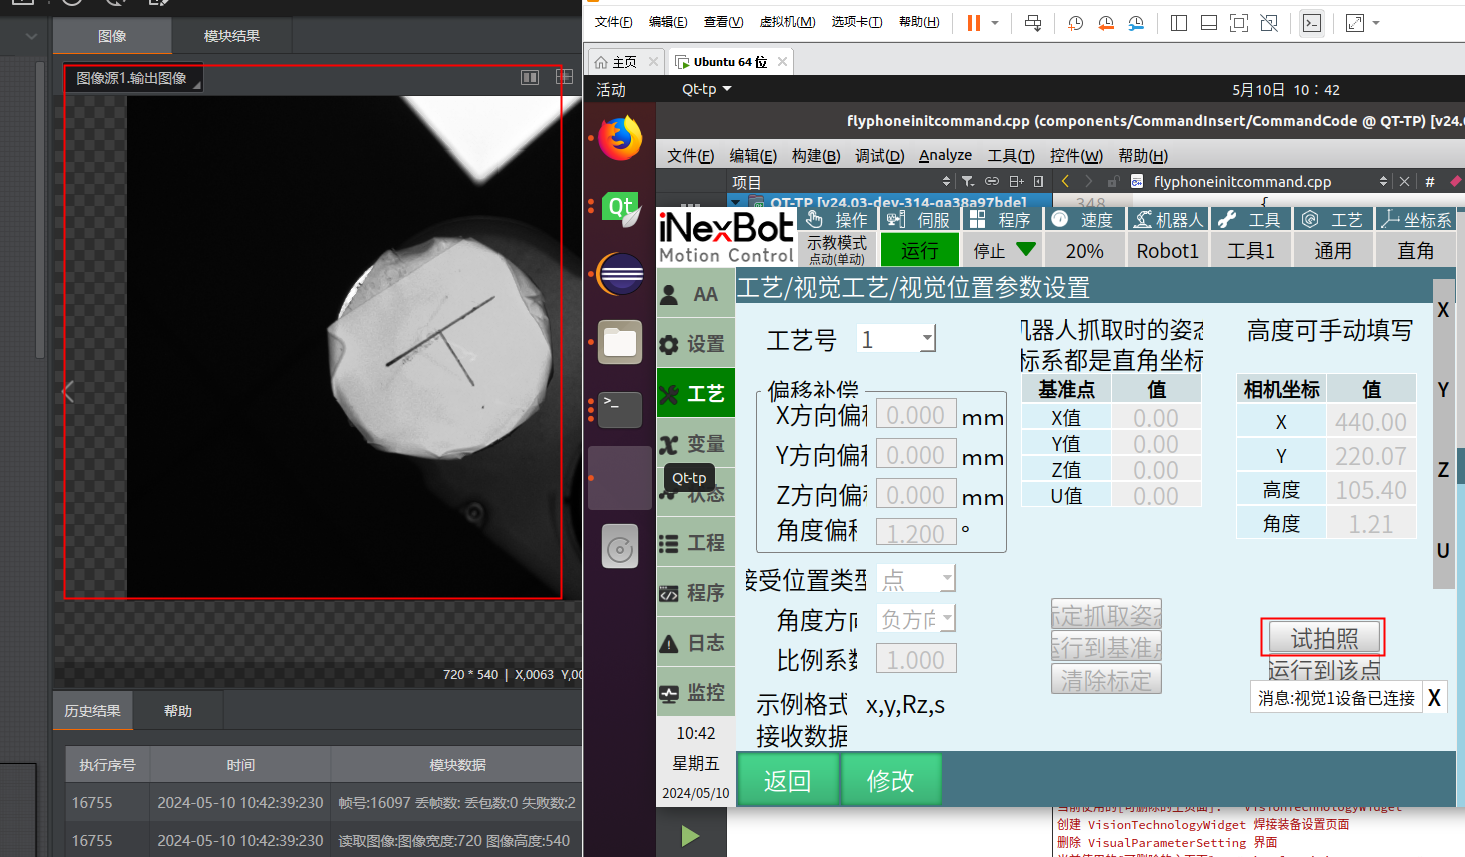The image size is (1465, 857).
Task: Click the VMware pause virtual machine icon
Action: (x=973, y=23)
